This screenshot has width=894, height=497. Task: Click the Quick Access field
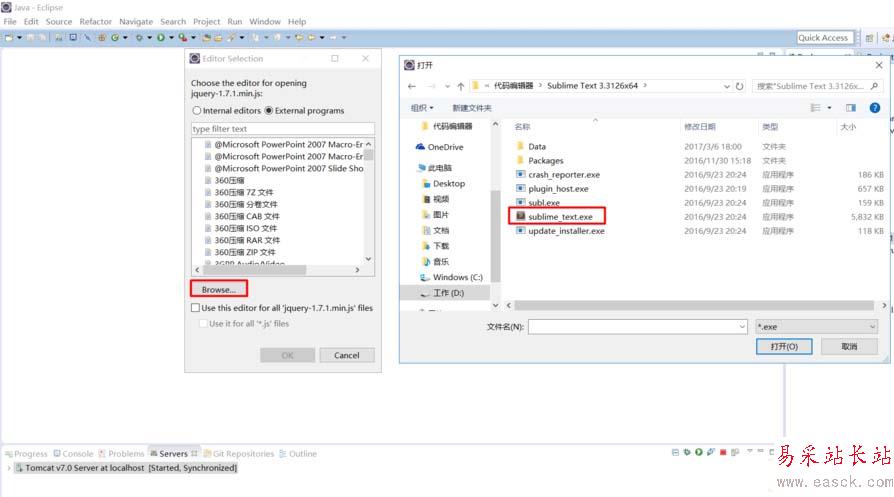(x=825, y=38)
